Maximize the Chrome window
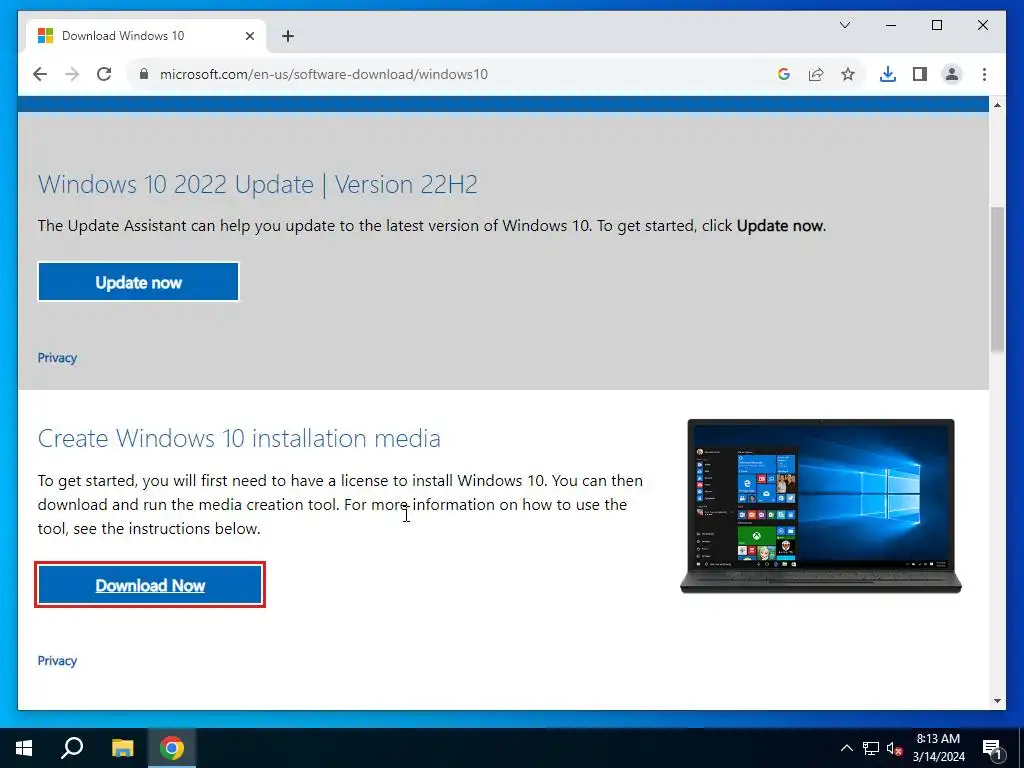The width and height of the screenshot is (1024, 768). tap(936, 25)
